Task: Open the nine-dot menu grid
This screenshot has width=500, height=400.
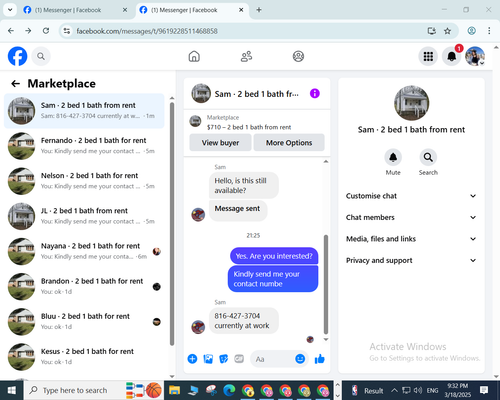Action: (x=428, y=56)
